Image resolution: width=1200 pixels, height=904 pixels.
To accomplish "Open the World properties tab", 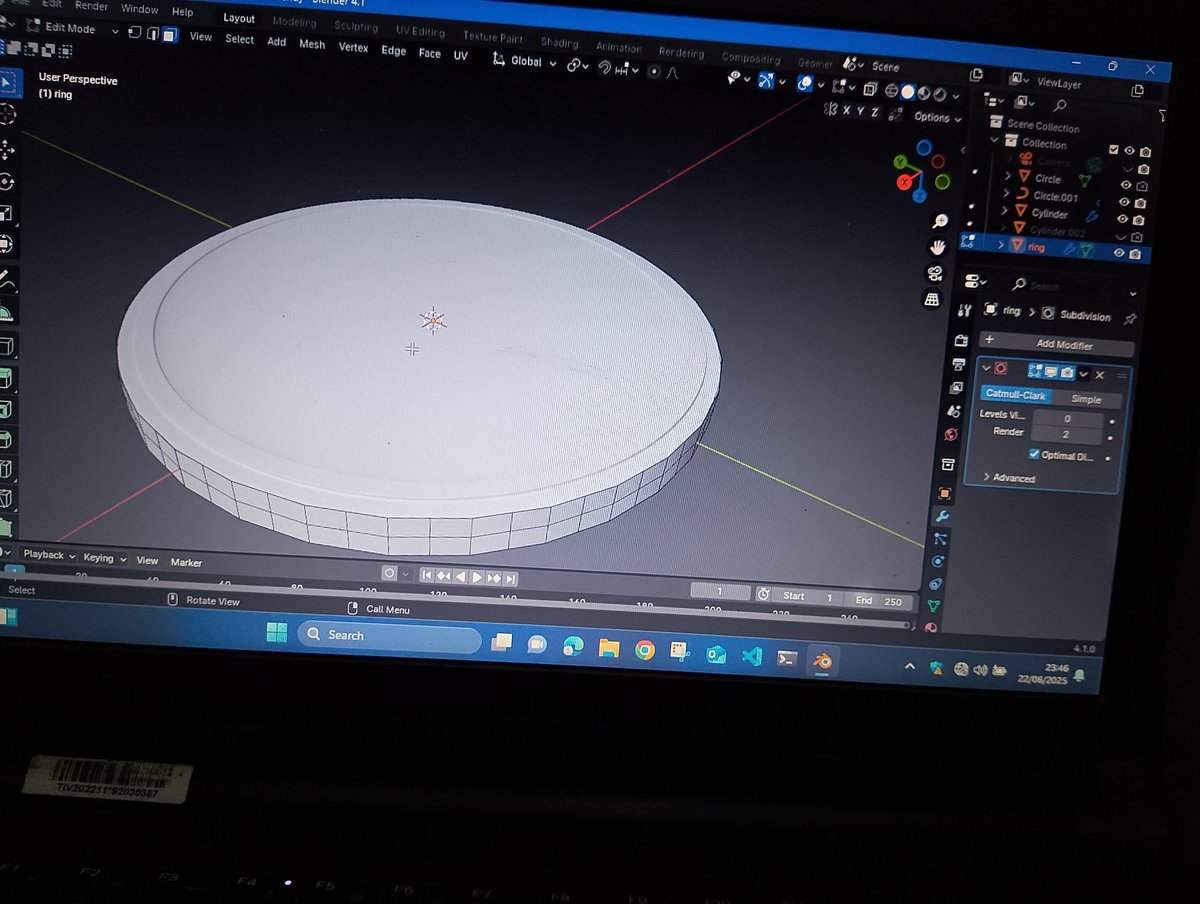I will click(x=950, y=435).
